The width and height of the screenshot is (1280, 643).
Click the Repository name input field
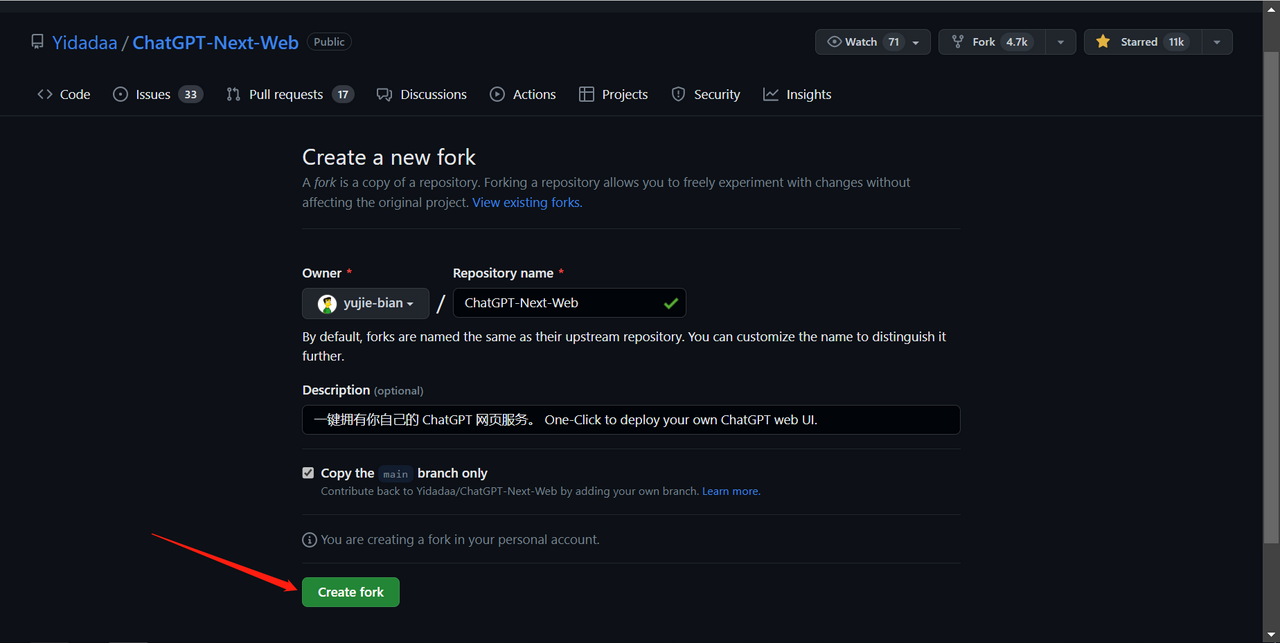pyautogui.click(x=558, y=303)
